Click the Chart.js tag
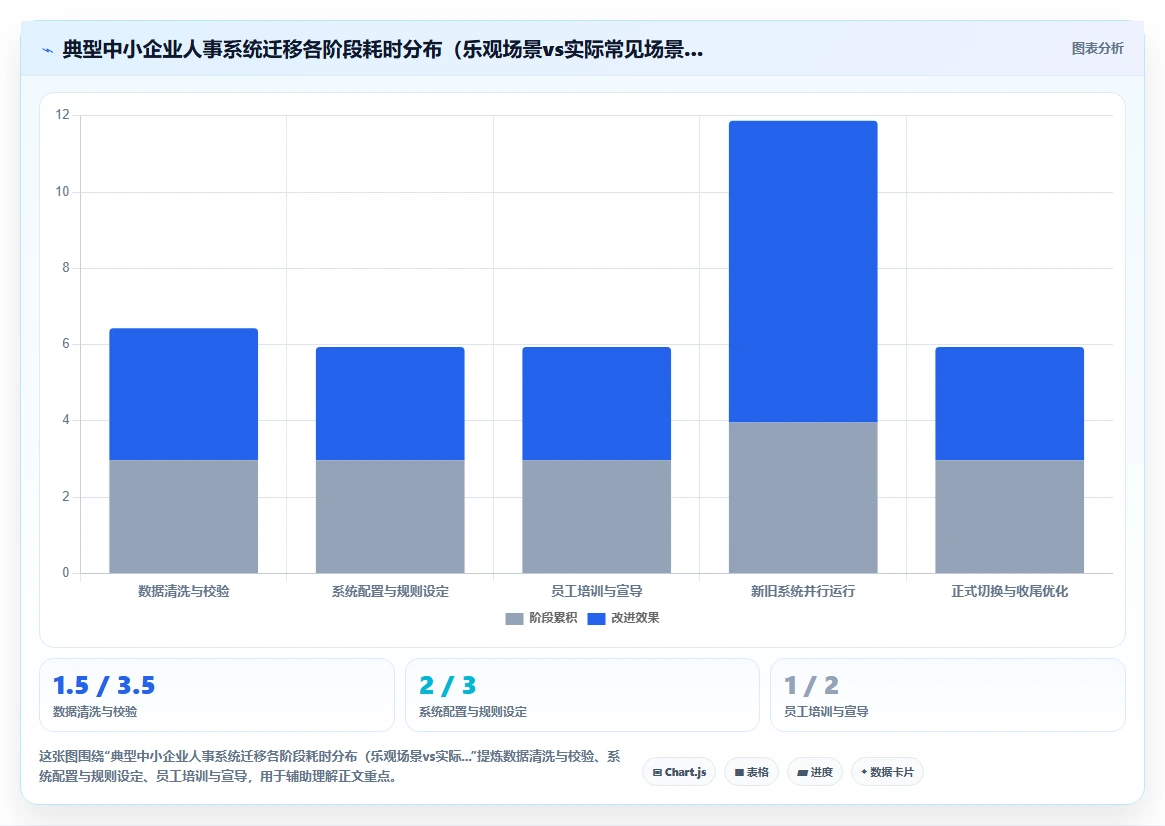The width and height of the screenshot is (1165, 826). click(679, 772)
